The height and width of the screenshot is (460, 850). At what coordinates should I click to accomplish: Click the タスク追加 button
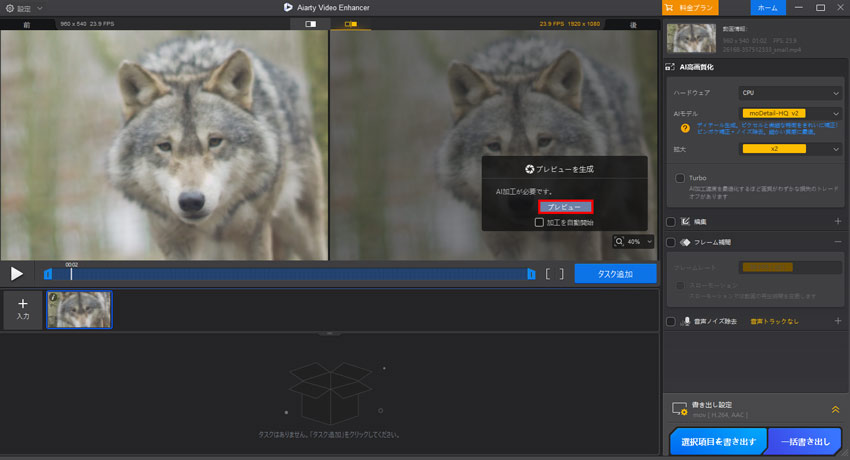point(615,274)
